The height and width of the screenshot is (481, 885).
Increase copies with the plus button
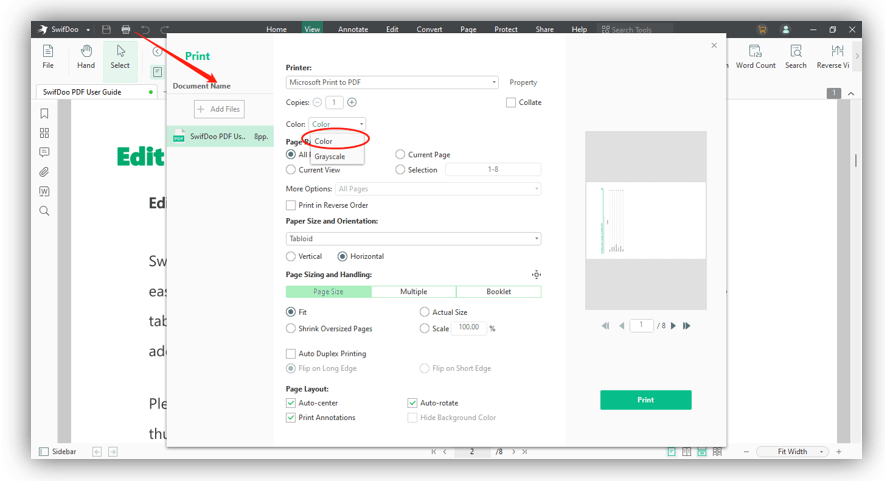pos(352,102)
